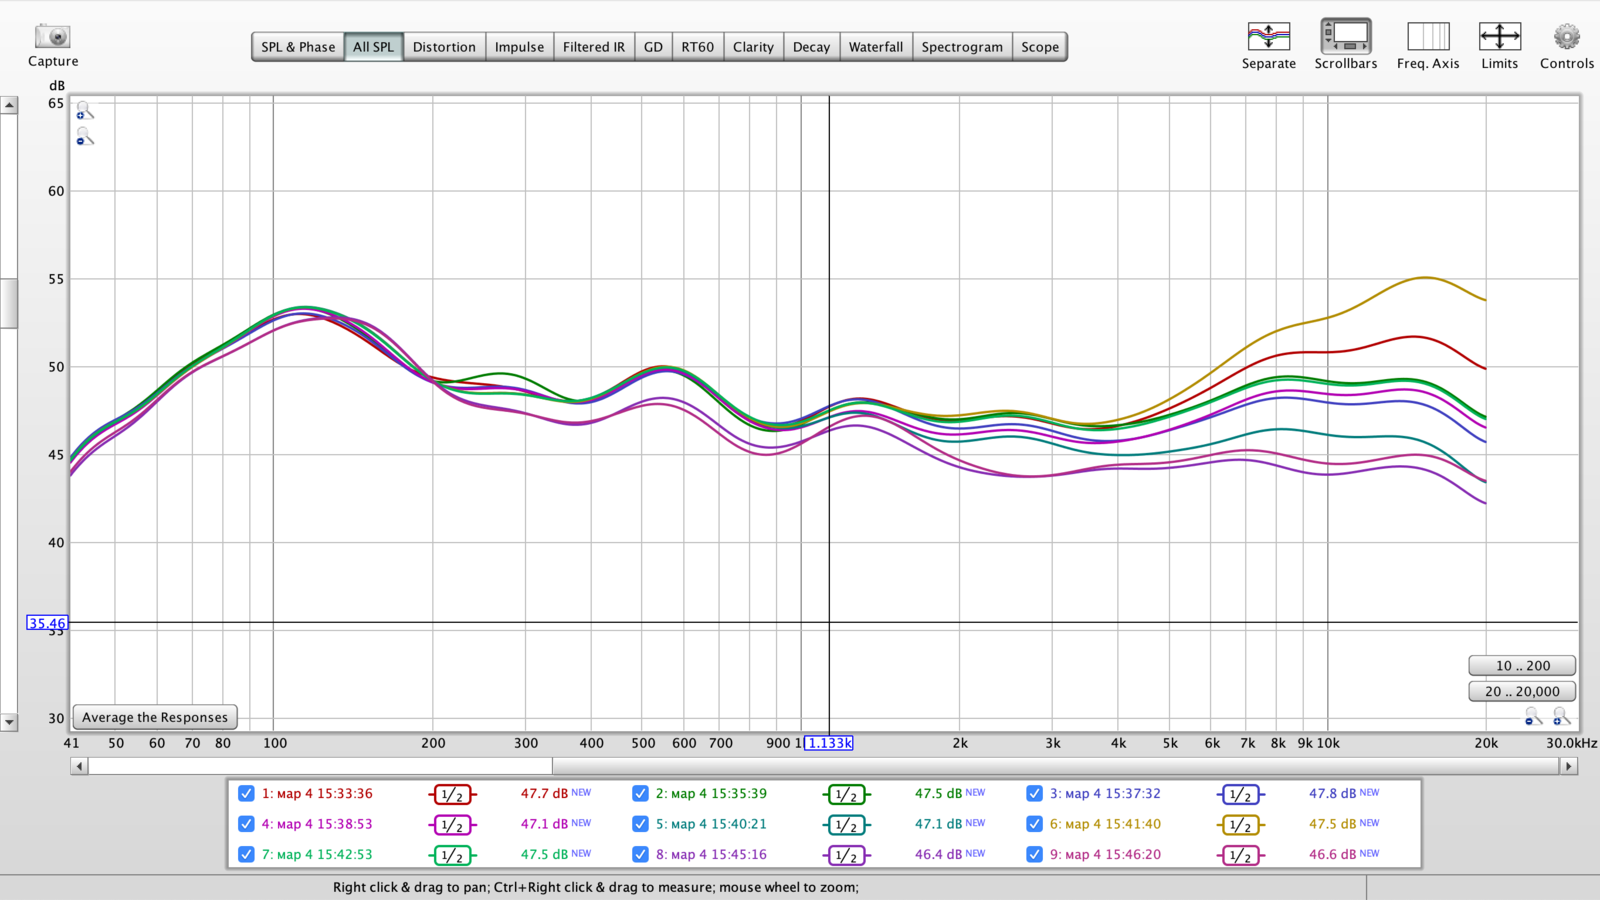Viewport: 1600px width, 900px height.
Task: Click horizontal scrollbar left arrow
Action: (x=79, y=766)
